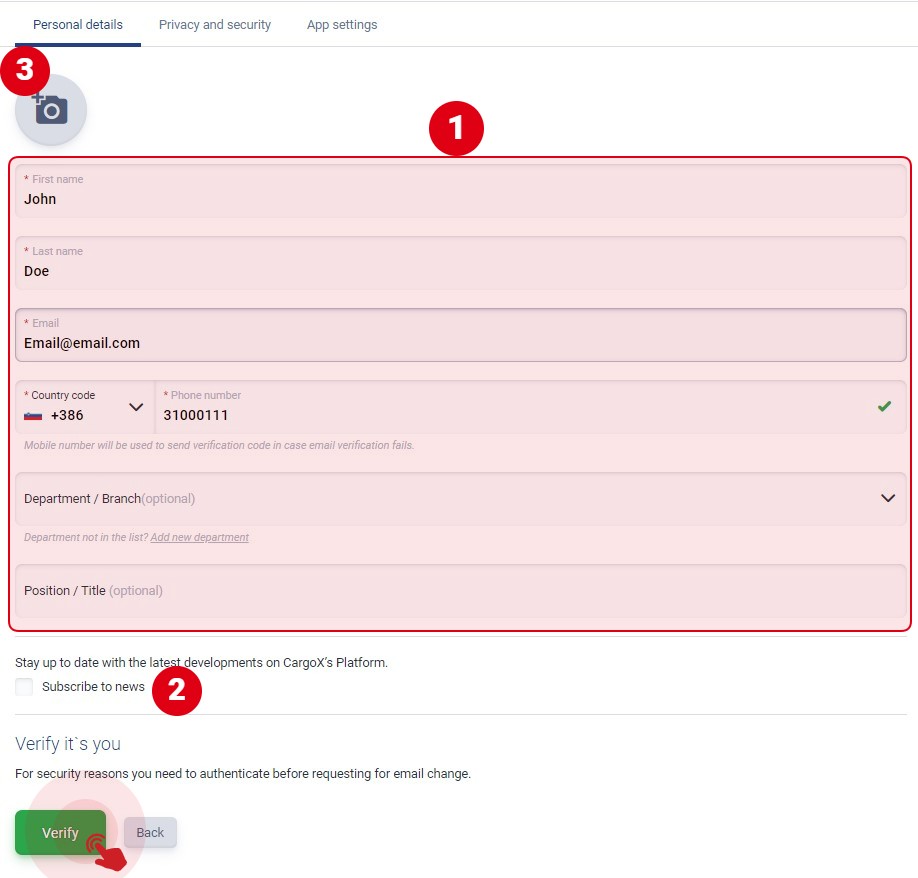Click the Back button
This screenshot has width=918, height=878.
point(150,832)
